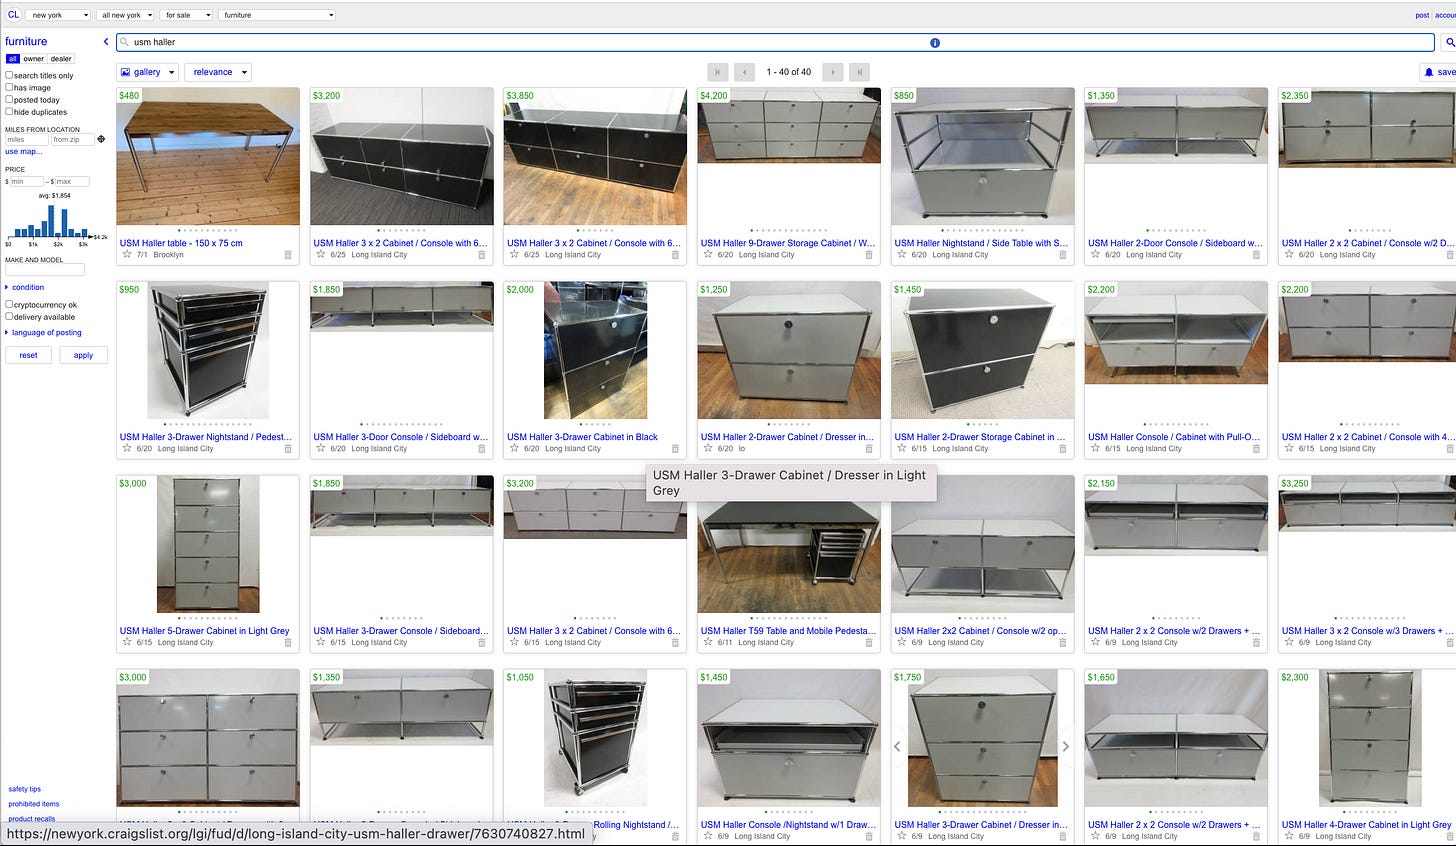The image size is (1456, 846).
Task: Hide the USM Haller table listing with trash icon
Action: coord(288,255)
